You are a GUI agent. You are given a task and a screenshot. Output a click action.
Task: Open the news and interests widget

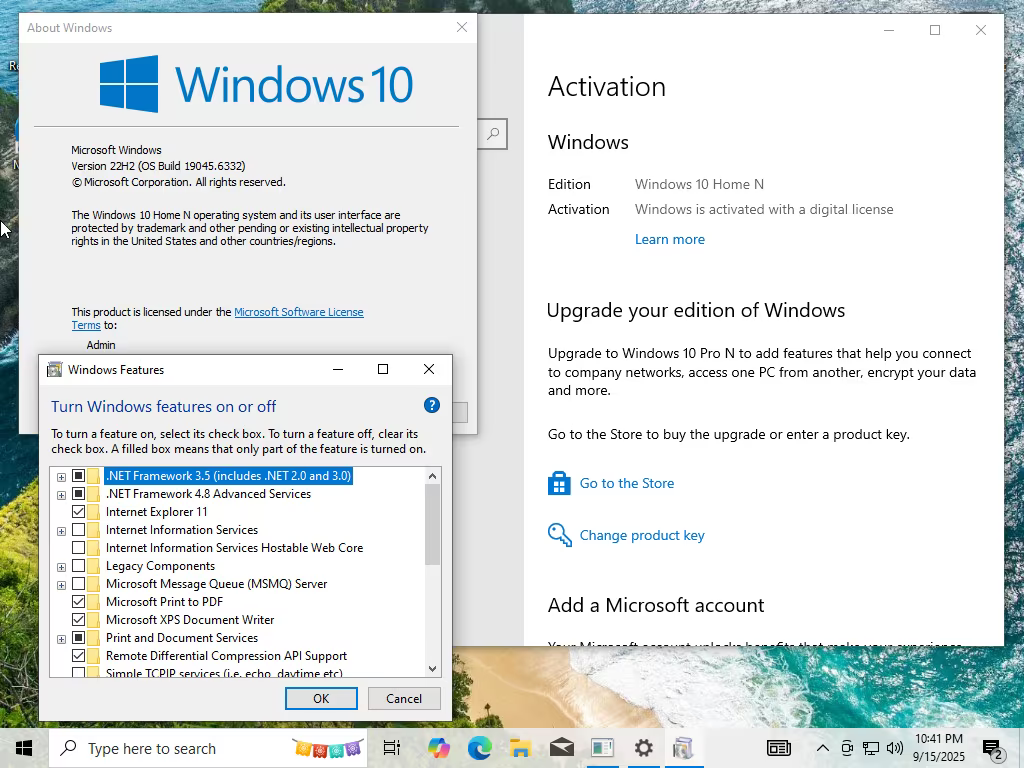(x=778, y=748)
